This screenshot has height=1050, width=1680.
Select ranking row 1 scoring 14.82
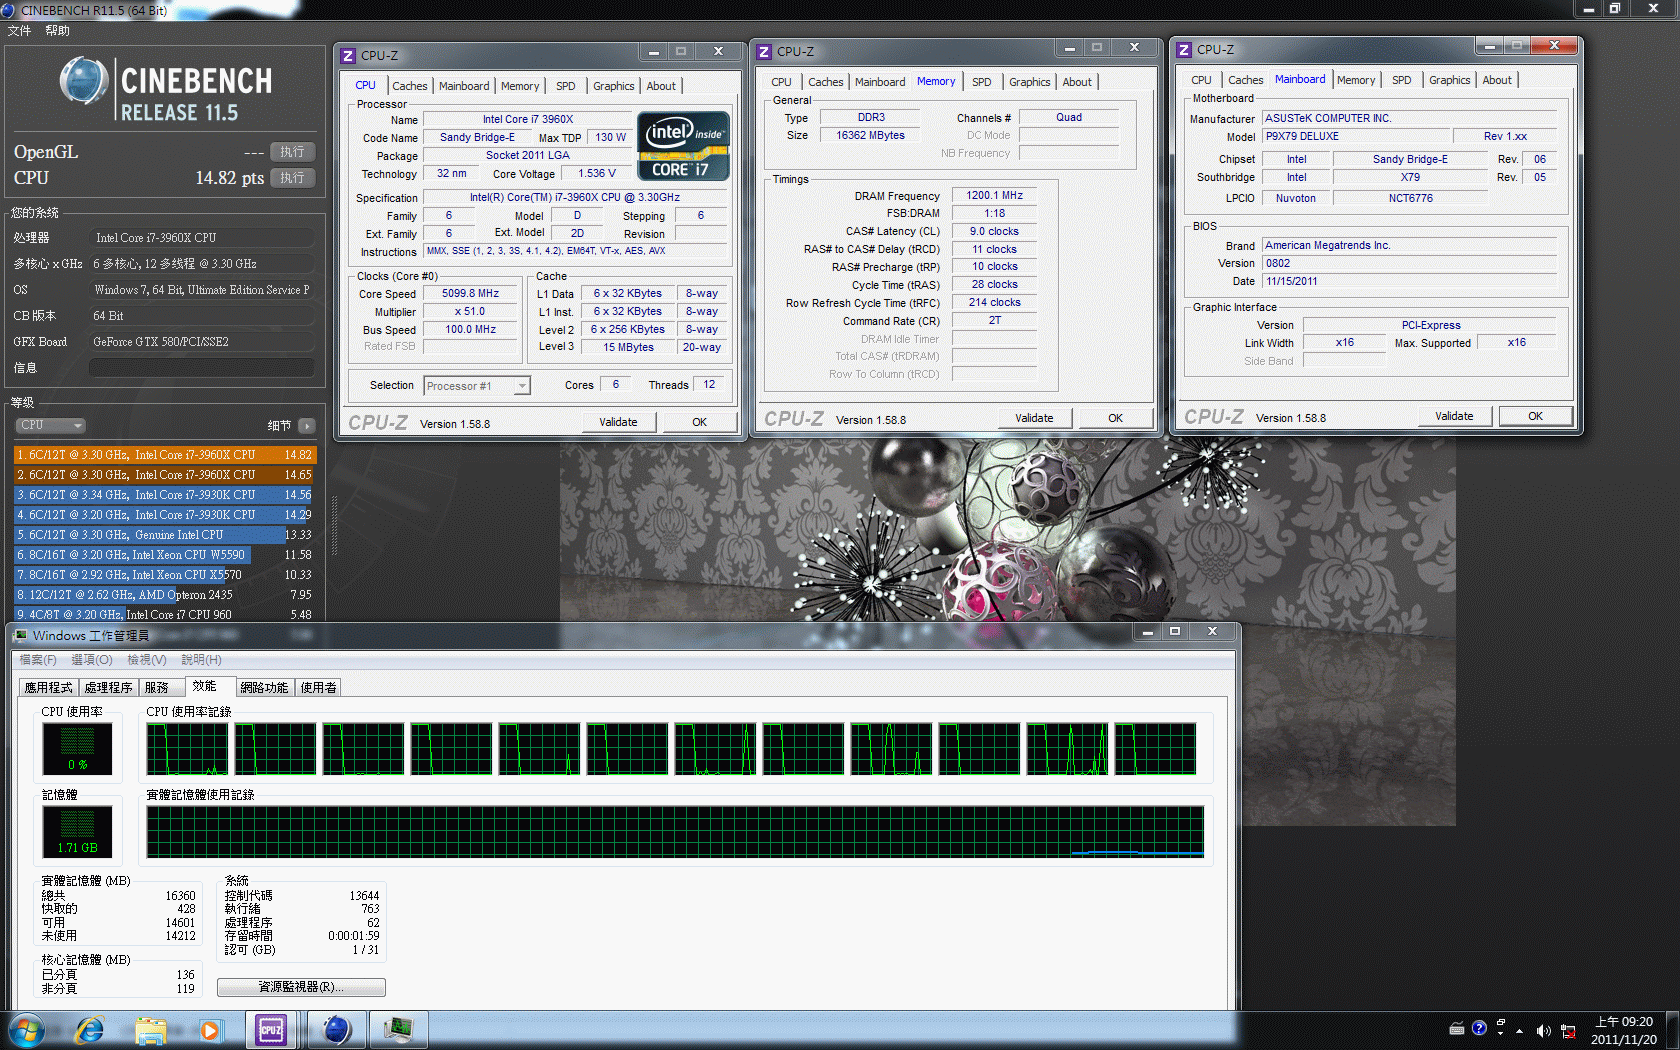[164, 455]
